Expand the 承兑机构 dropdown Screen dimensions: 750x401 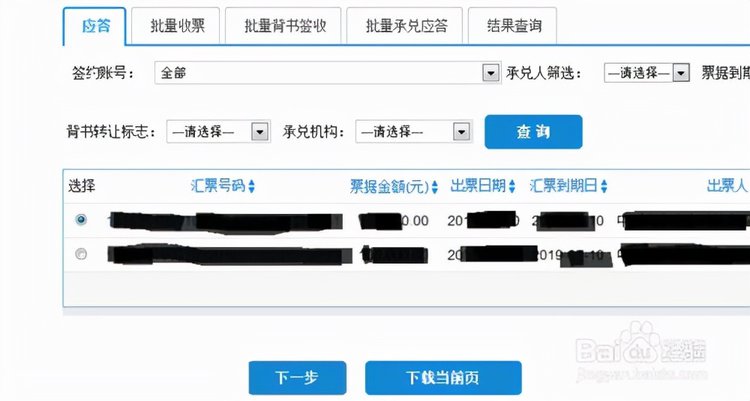click(414, 132)
